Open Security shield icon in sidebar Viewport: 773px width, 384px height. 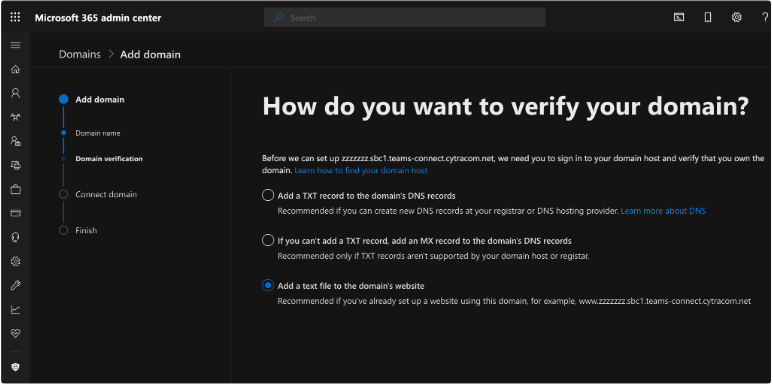coord(15,367)
